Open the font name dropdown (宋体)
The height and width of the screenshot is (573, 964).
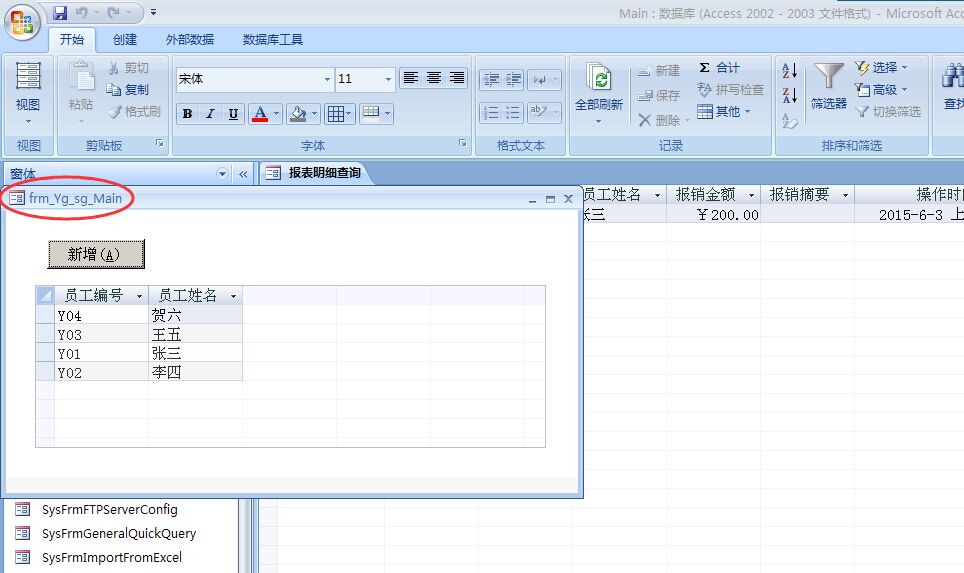tap(327, 79)
